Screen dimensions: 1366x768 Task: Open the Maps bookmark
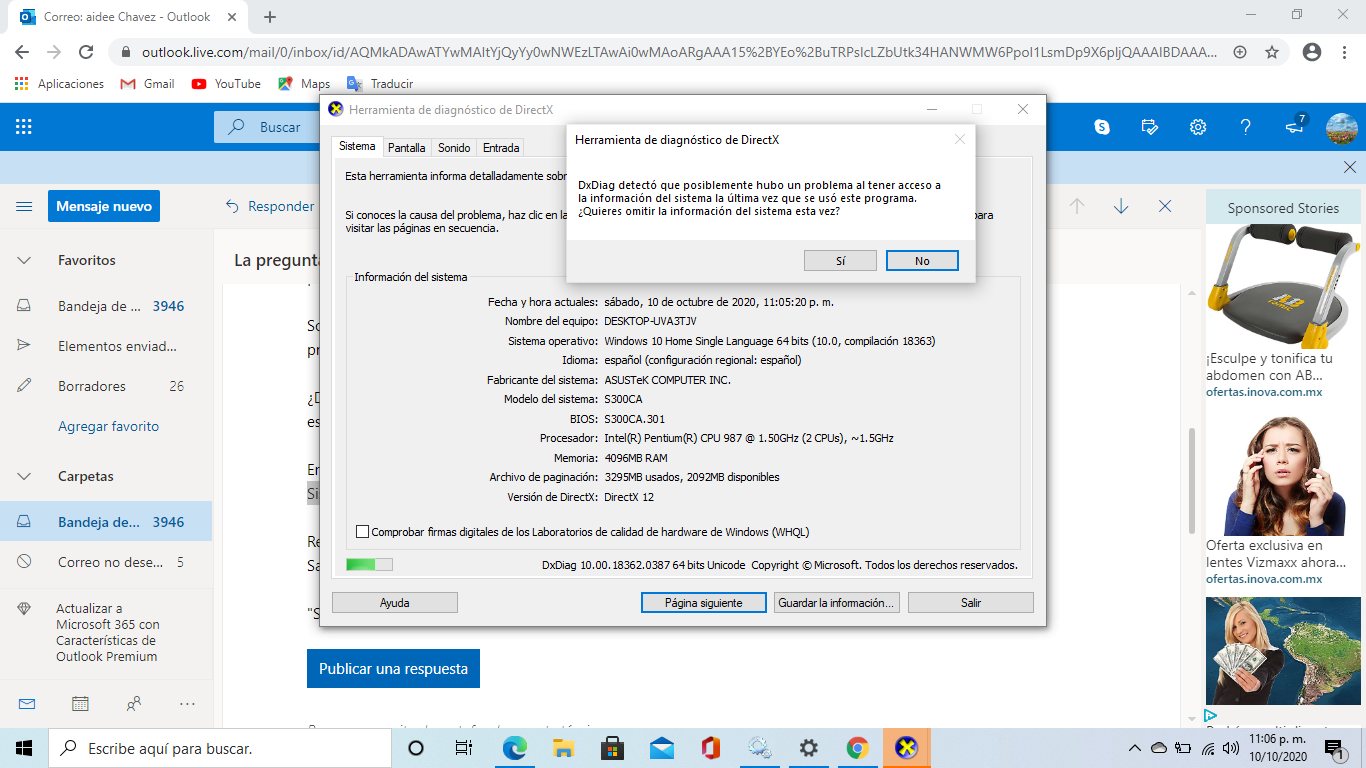coord(304,84)
